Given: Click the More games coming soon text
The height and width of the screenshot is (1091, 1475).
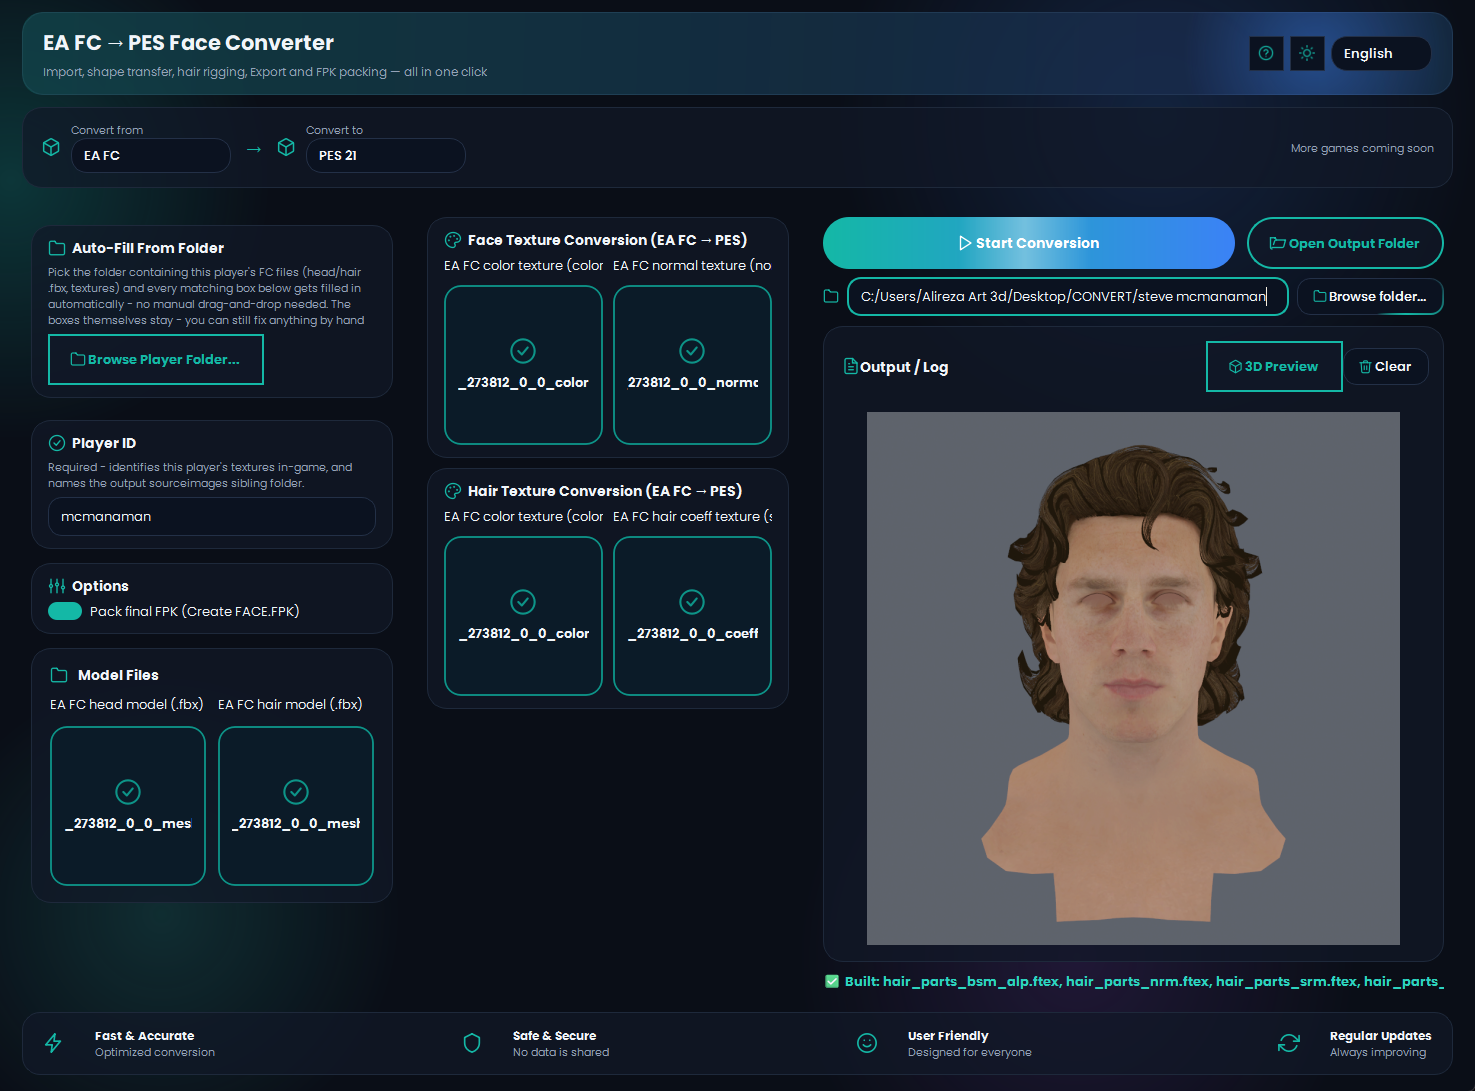Looking at the screenshot, I should tap(1362, 148).
